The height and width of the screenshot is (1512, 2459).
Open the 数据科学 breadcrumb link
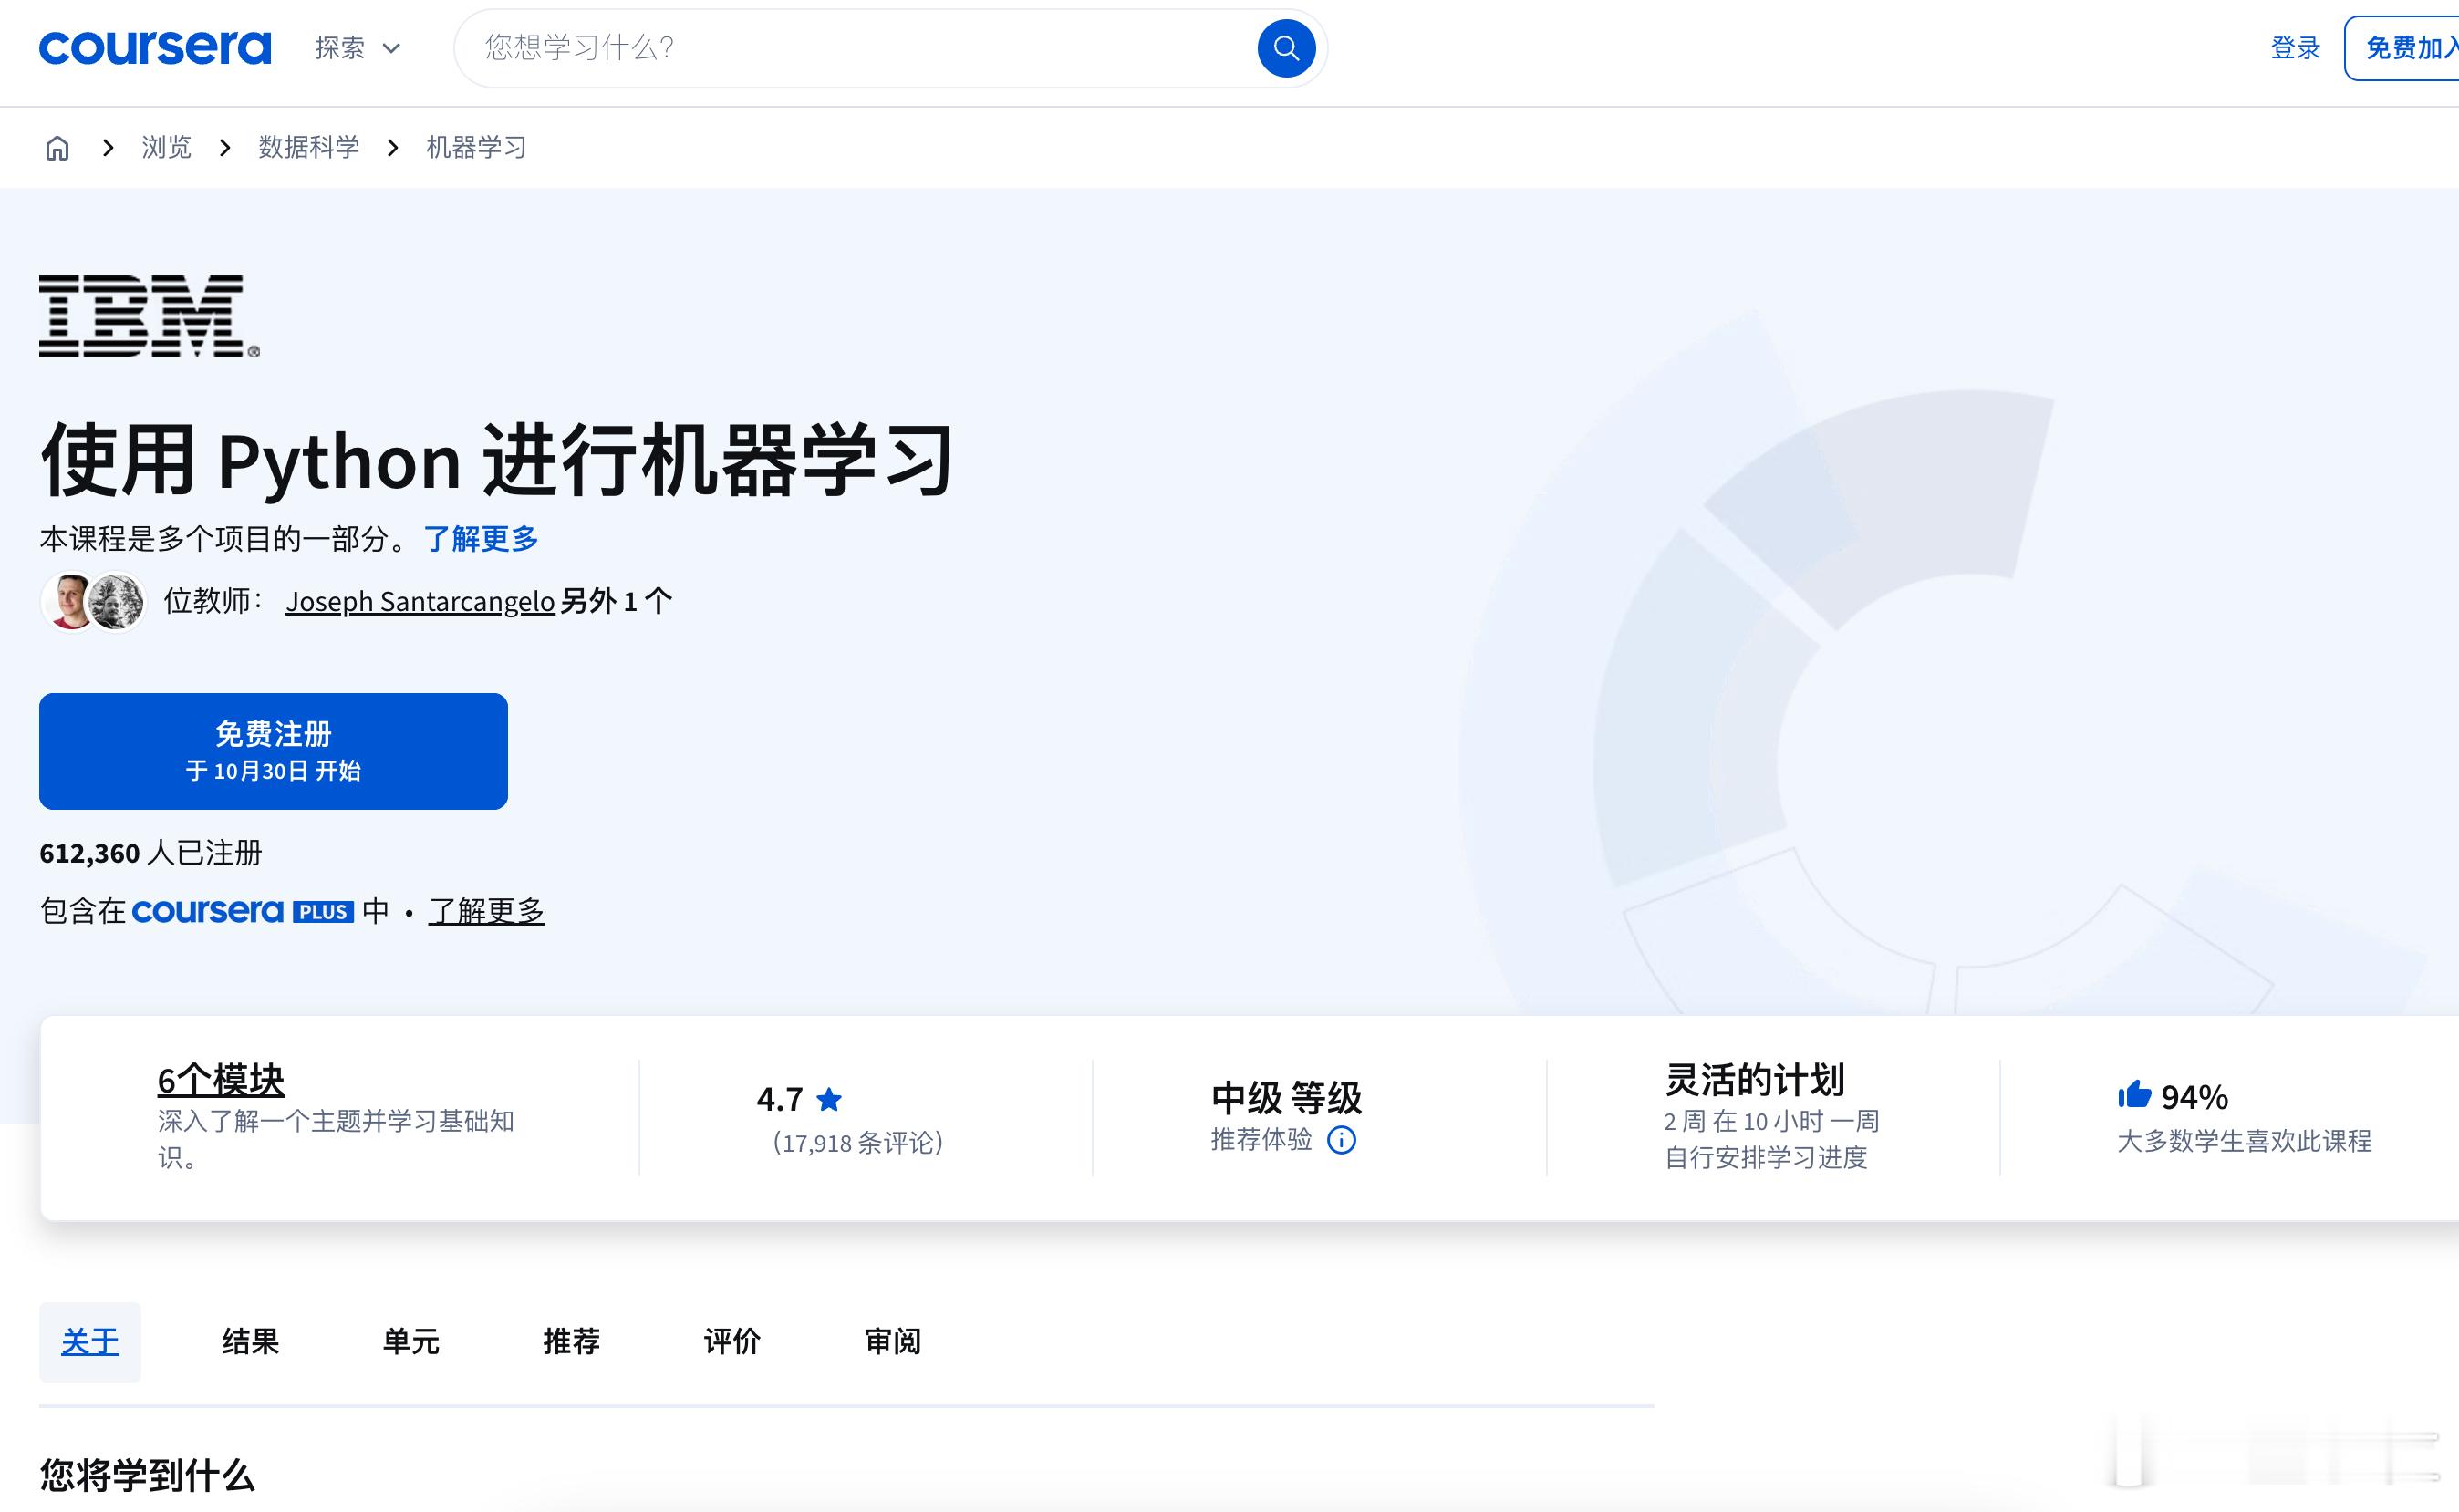[308, 148]
